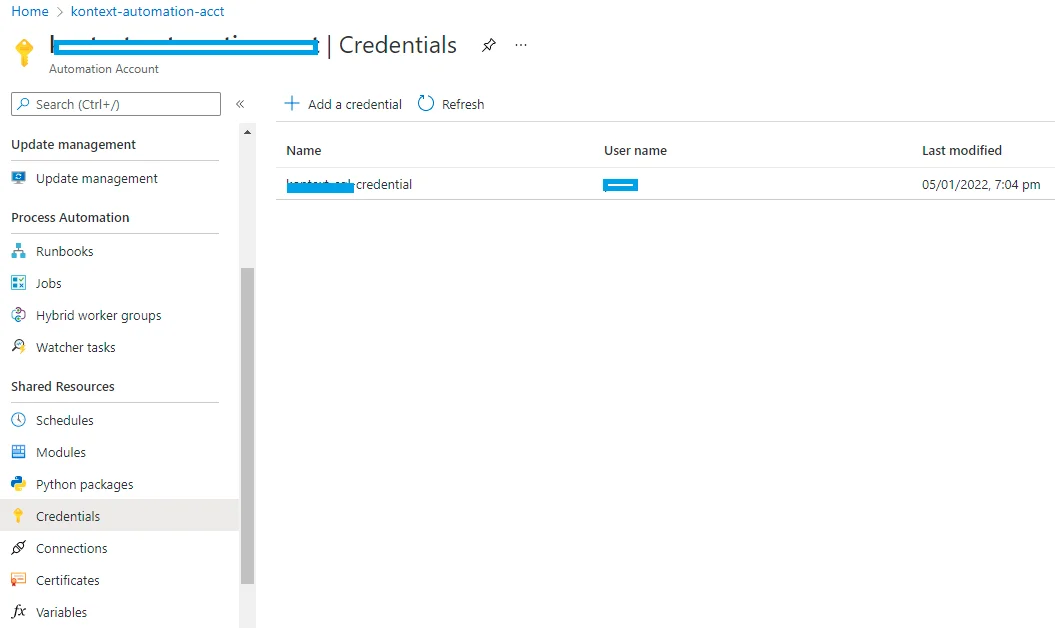
Task: Click the sidebar vertical scrollbar thumb
Action: click(x=247, y=425)
